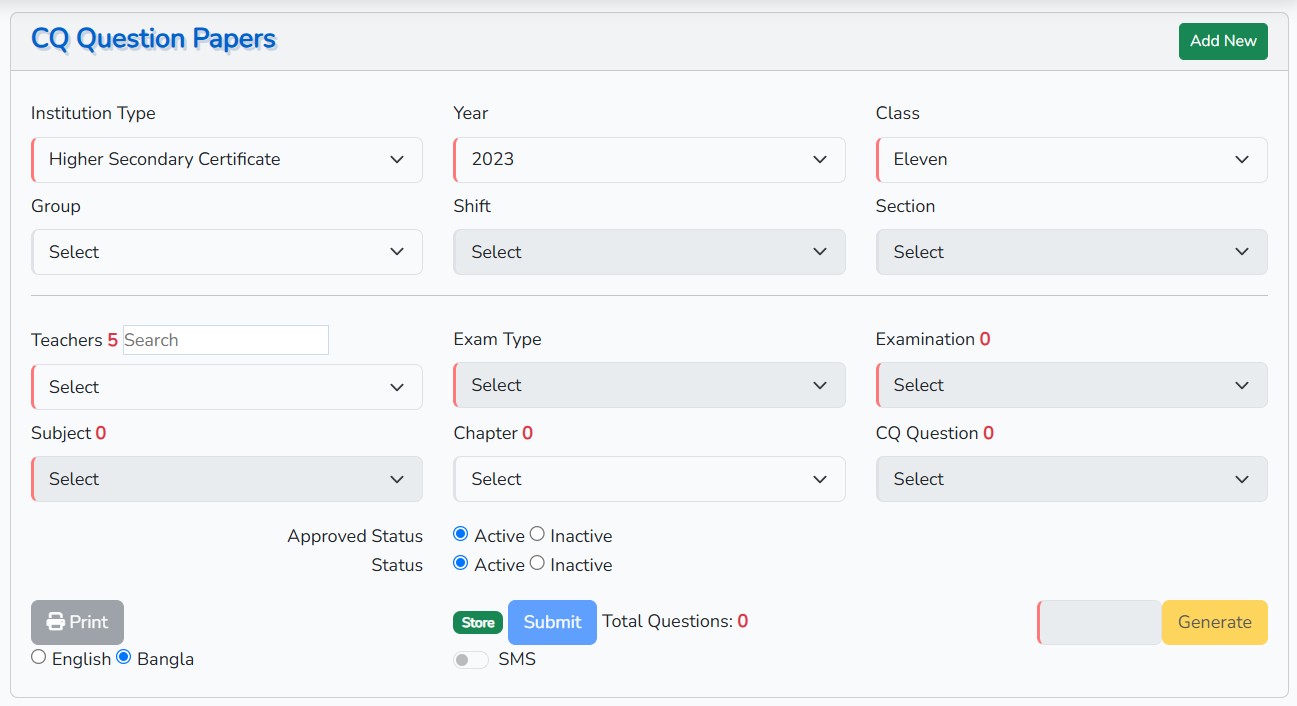Click the Add New button
The image size is (1297, 706).
click(x=1222, y=41)
